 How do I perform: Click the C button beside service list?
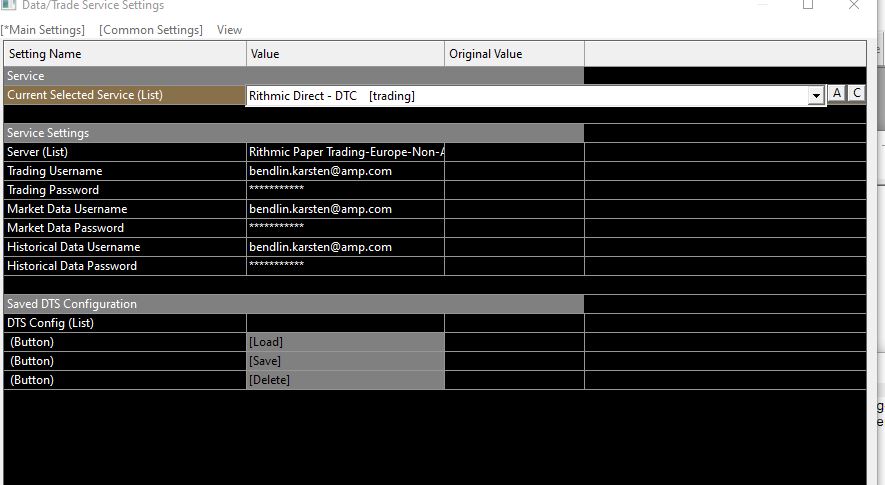(857, 93)
